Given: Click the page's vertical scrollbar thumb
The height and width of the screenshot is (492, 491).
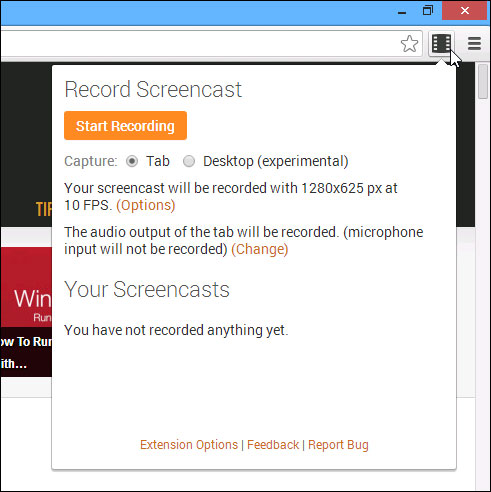Looking at the screenshot, I should point(483,82).
